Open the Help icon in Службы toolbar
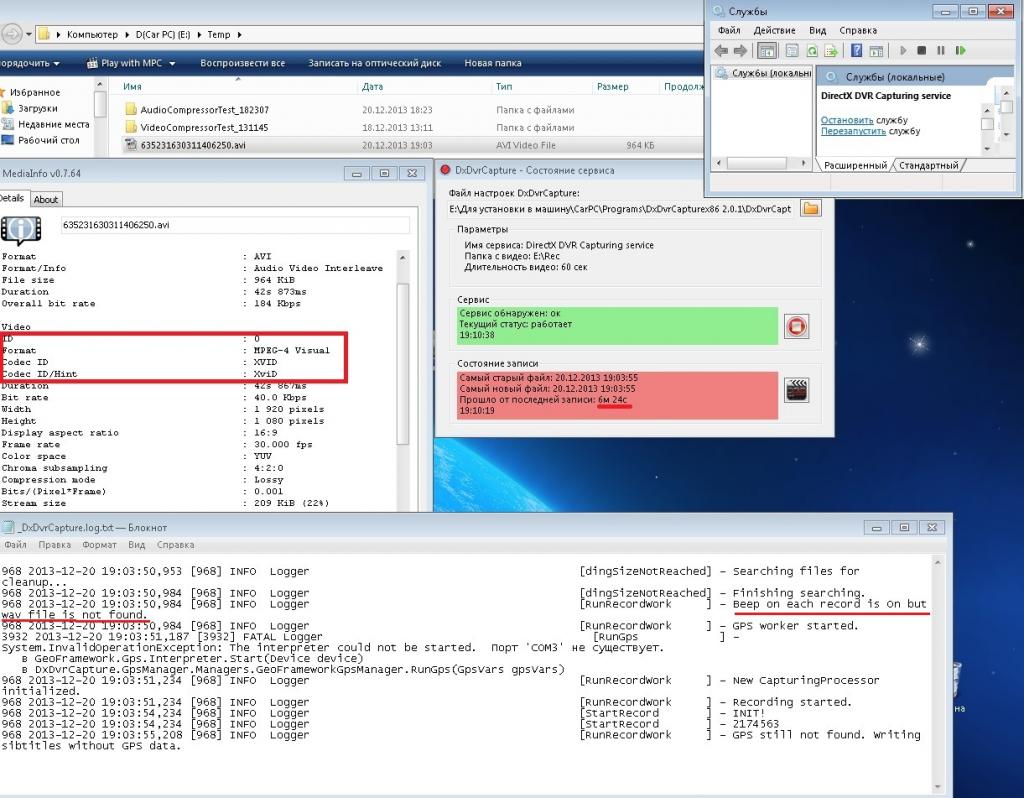This screenshot has width=1024, height=798. pos(857,50)
